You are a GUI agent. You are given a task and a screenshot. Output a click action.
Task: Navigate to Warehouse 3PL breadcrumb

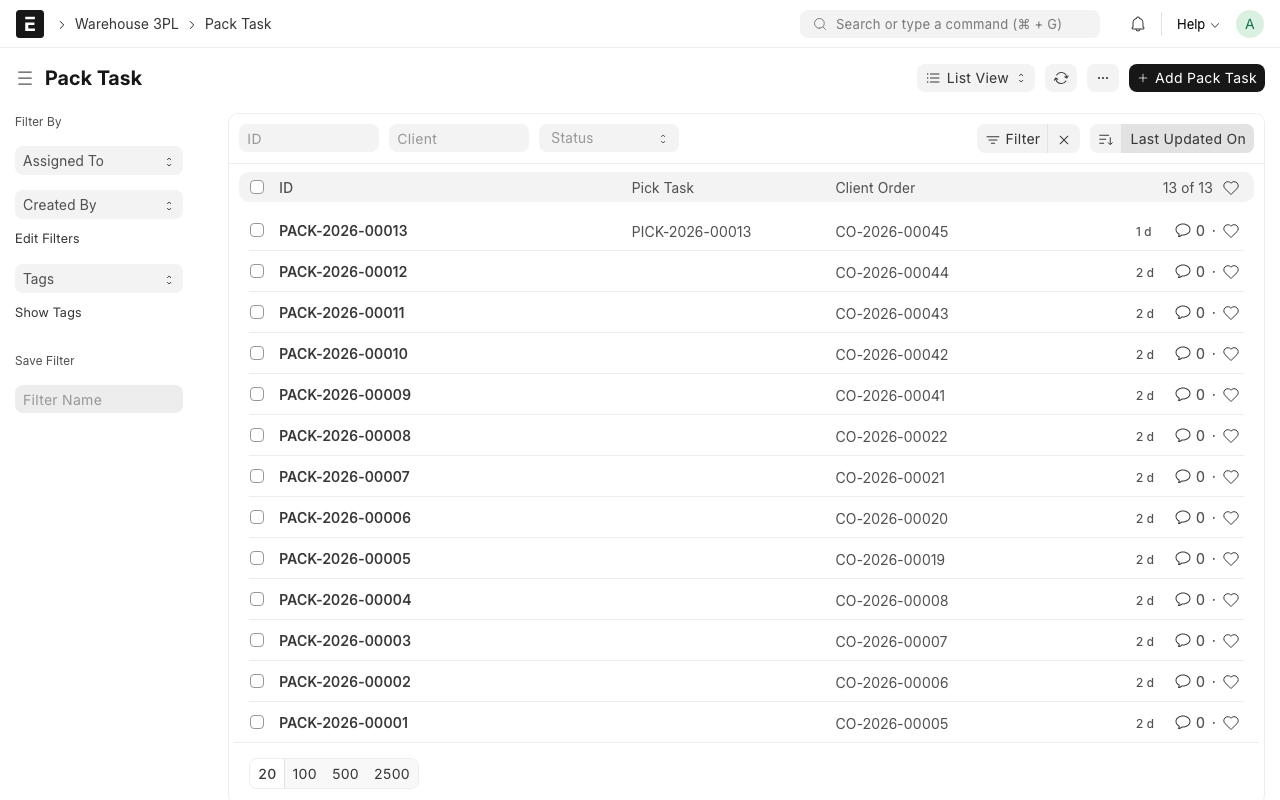click(126, 24)
